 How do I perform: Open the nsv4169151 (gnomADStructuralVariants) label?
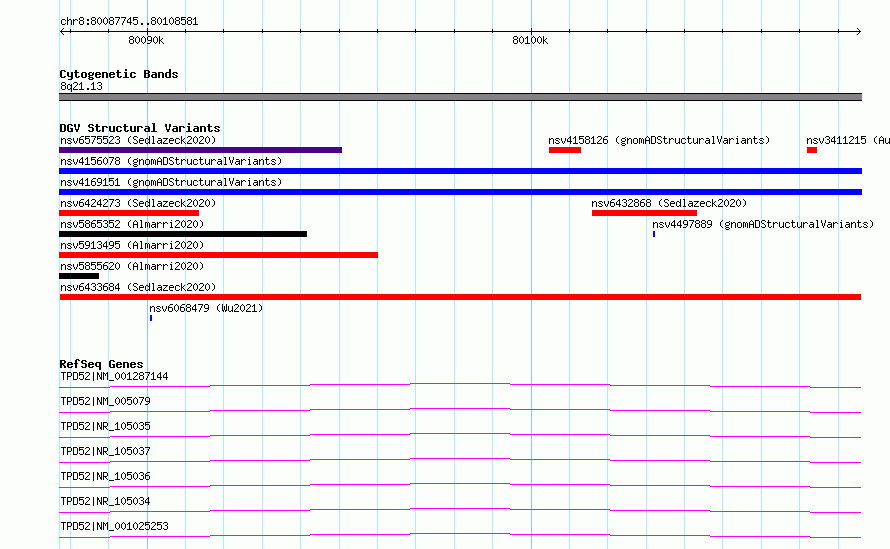click(171, 182)
